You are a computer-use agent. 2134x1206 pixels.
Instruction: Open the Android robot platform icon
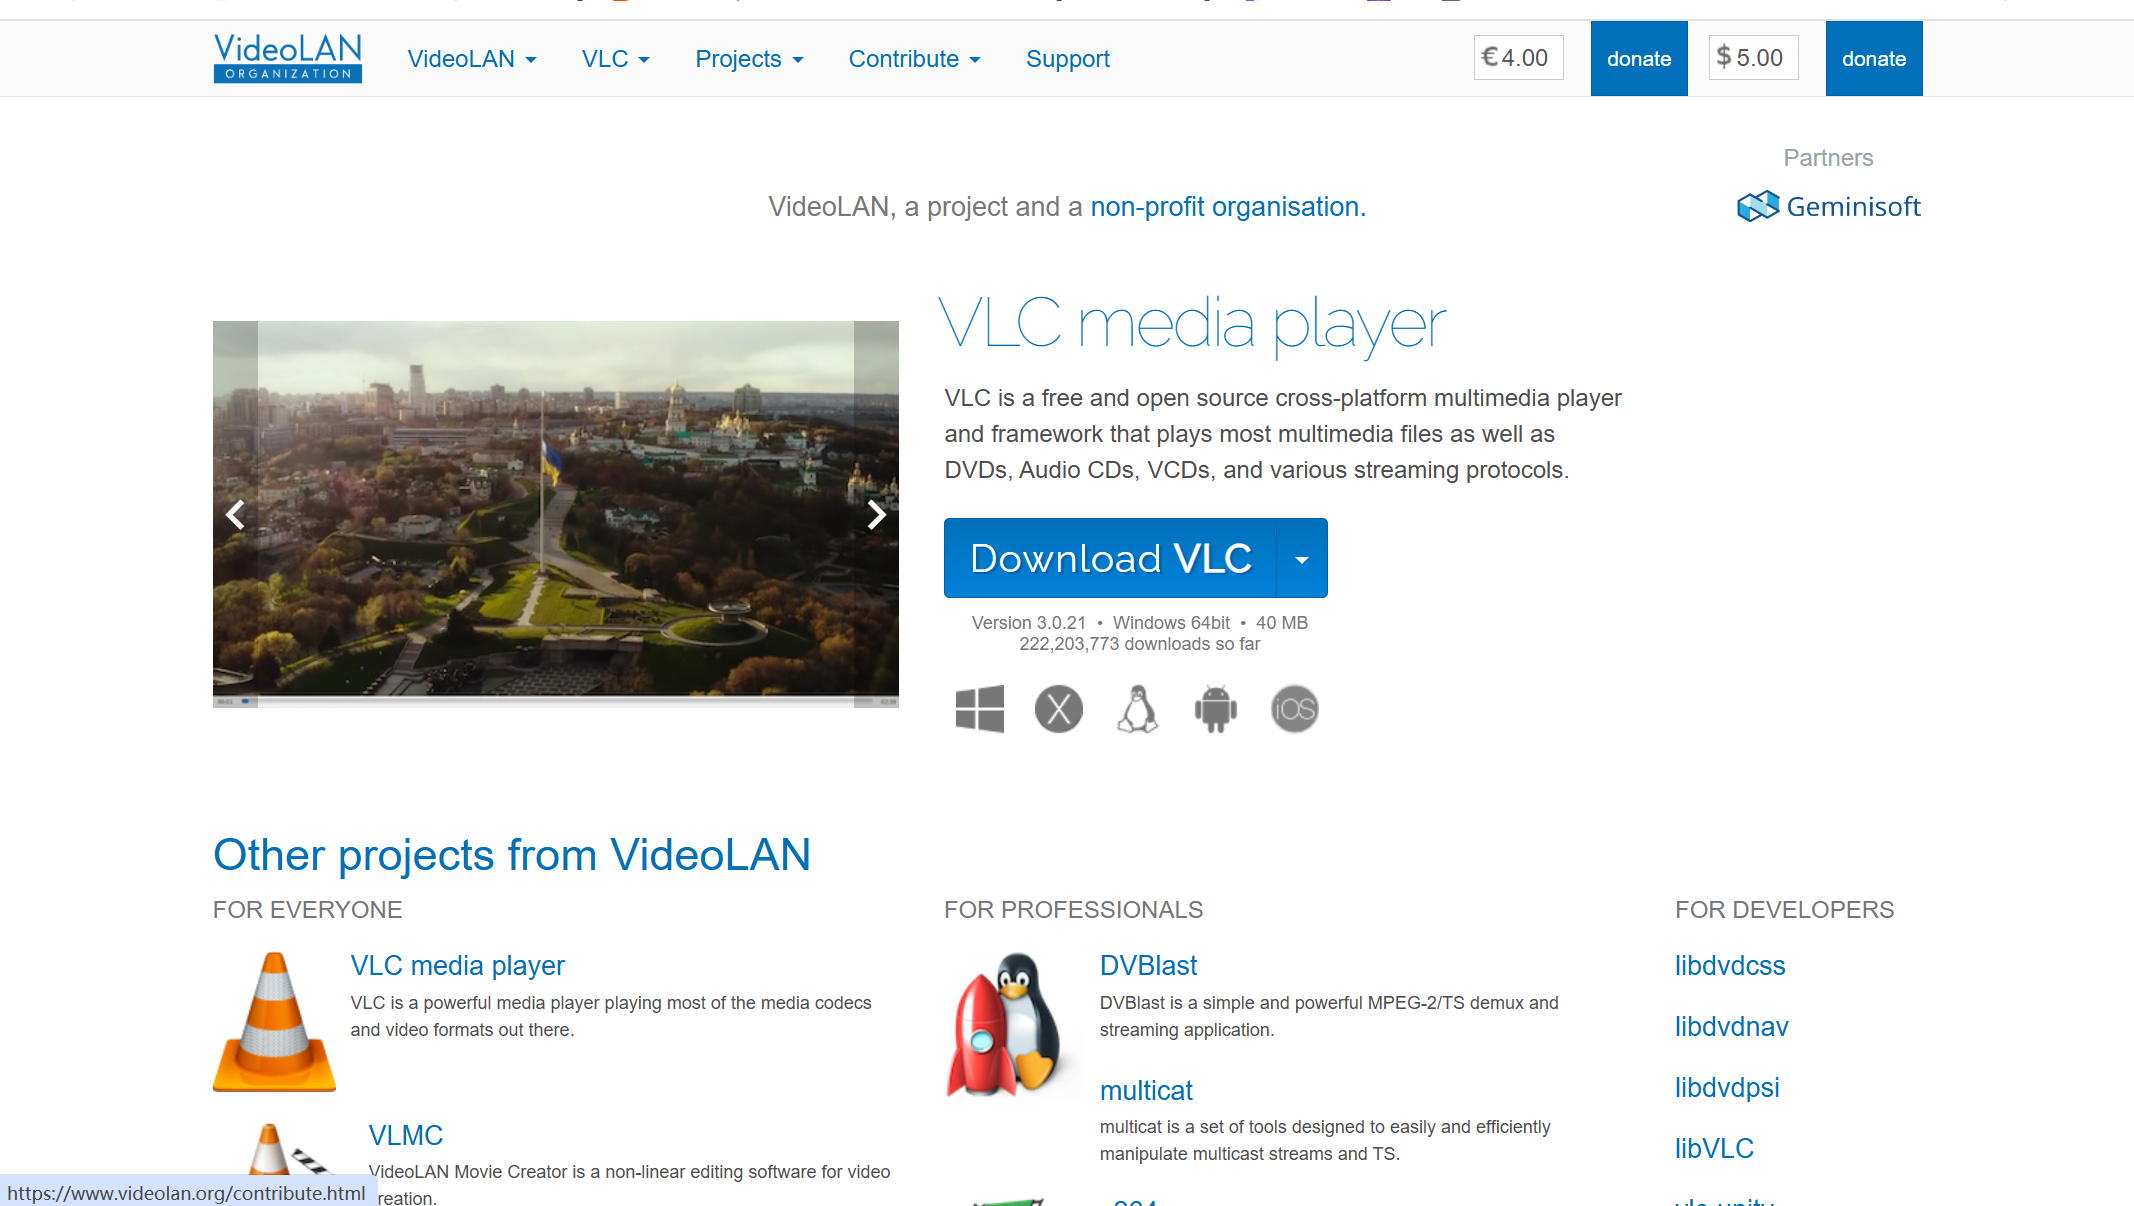click(1216, 709)
